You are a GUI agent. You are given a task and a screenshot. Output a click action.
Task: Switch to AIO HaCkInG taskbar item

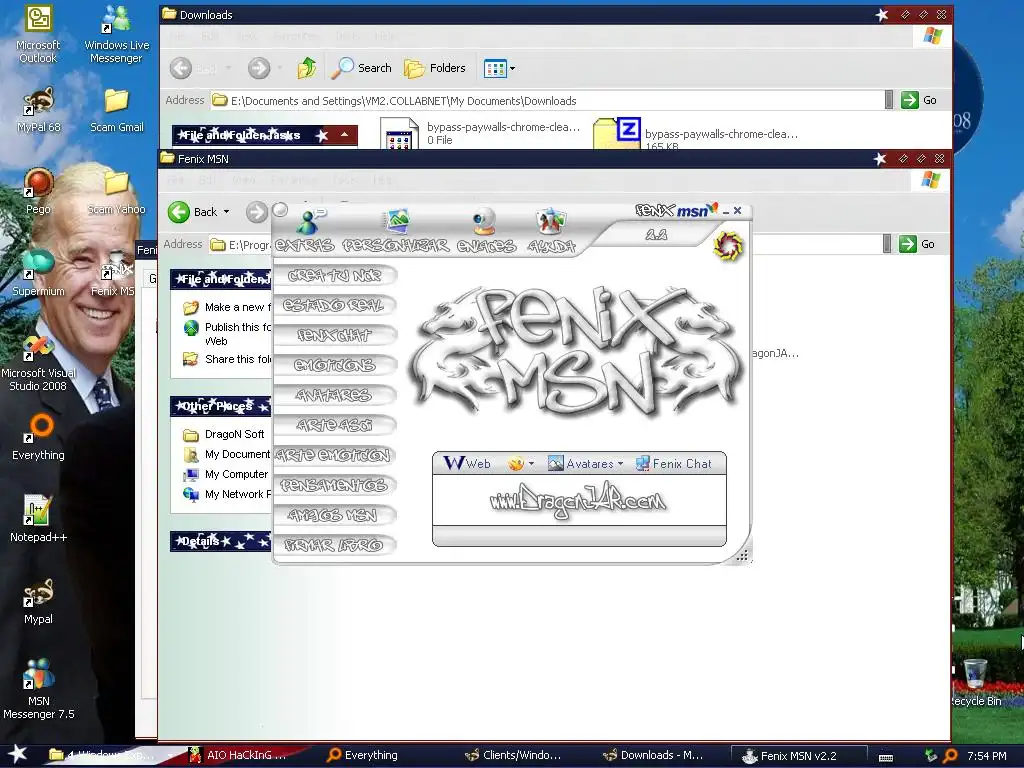pos(238,755)
